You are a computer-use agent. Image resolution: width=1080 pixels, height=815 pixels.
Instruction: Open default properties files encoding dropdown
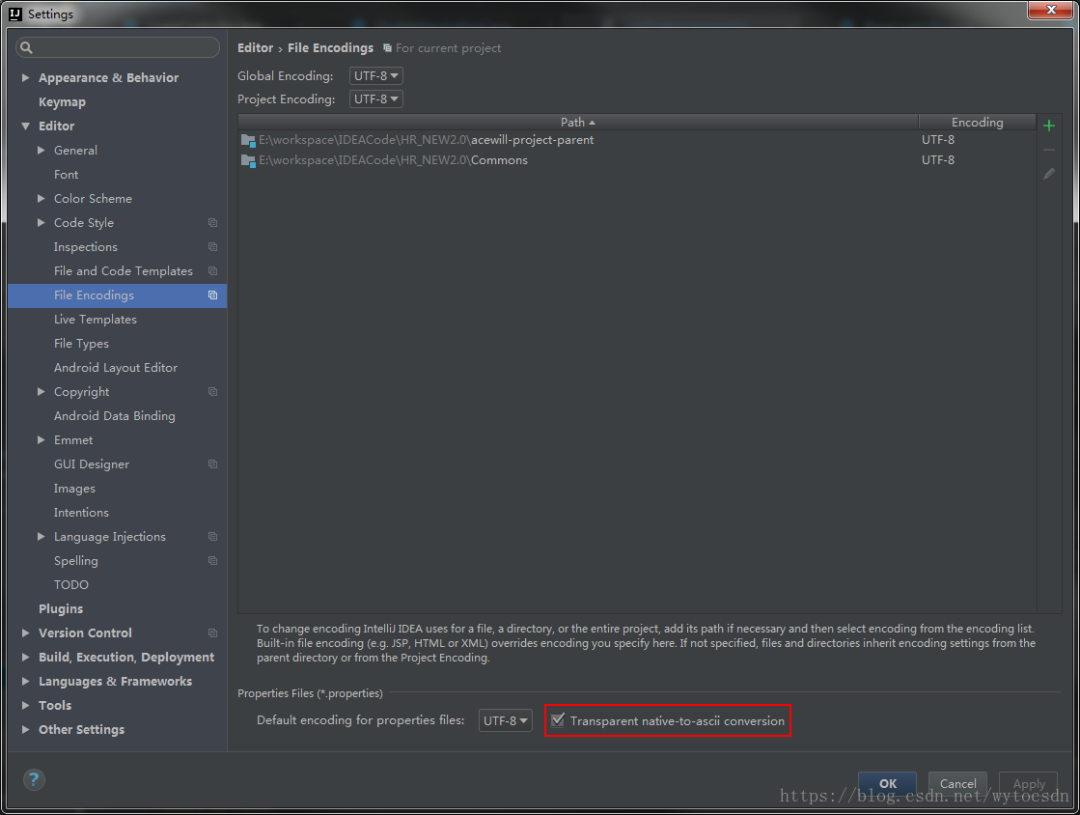click(x=505, y=721)
